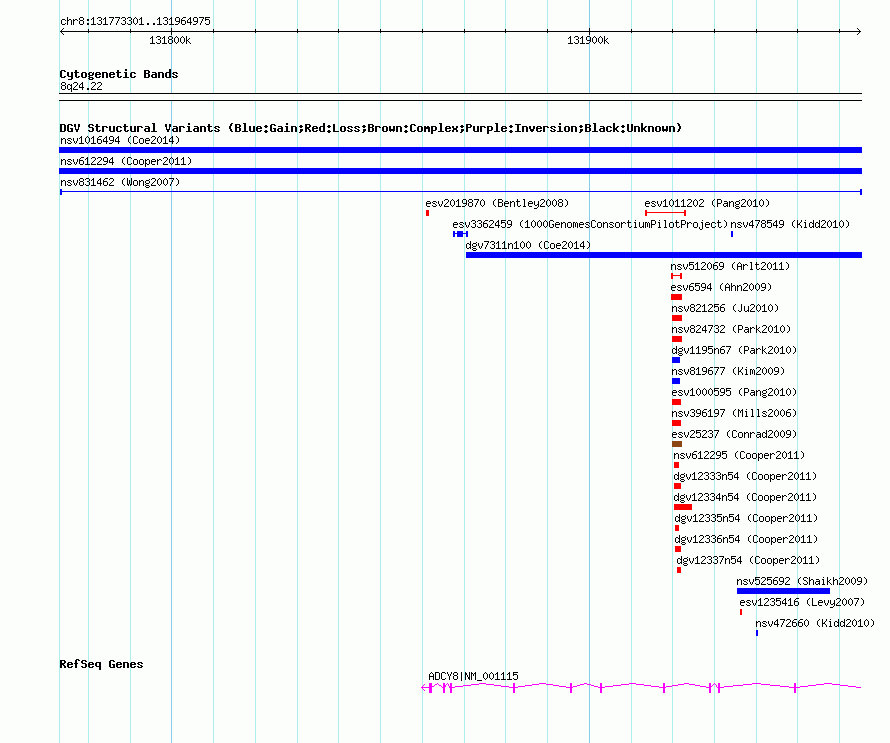Select the nsv525692 (Shaikh2009) label
The width and height of the screenshot is (890, 743).
(802, 581)
